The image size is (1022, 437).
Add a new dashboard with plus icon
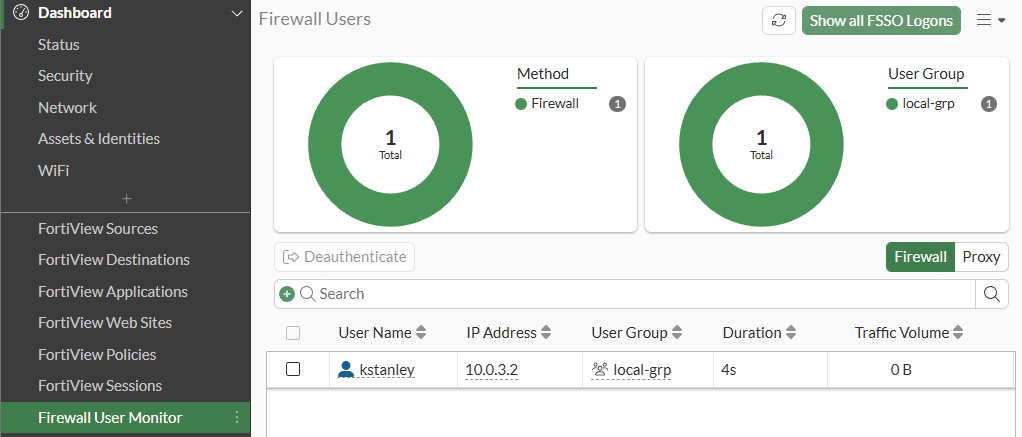[x=126, y=198]
